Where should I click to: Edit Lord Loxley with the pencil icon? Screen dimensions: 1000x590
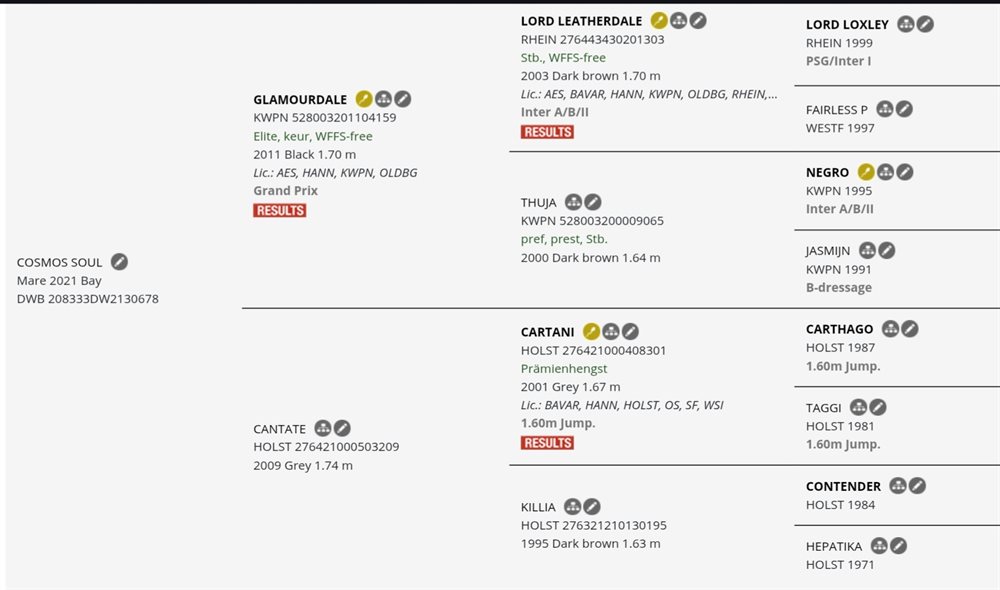[x=925, y=24]
